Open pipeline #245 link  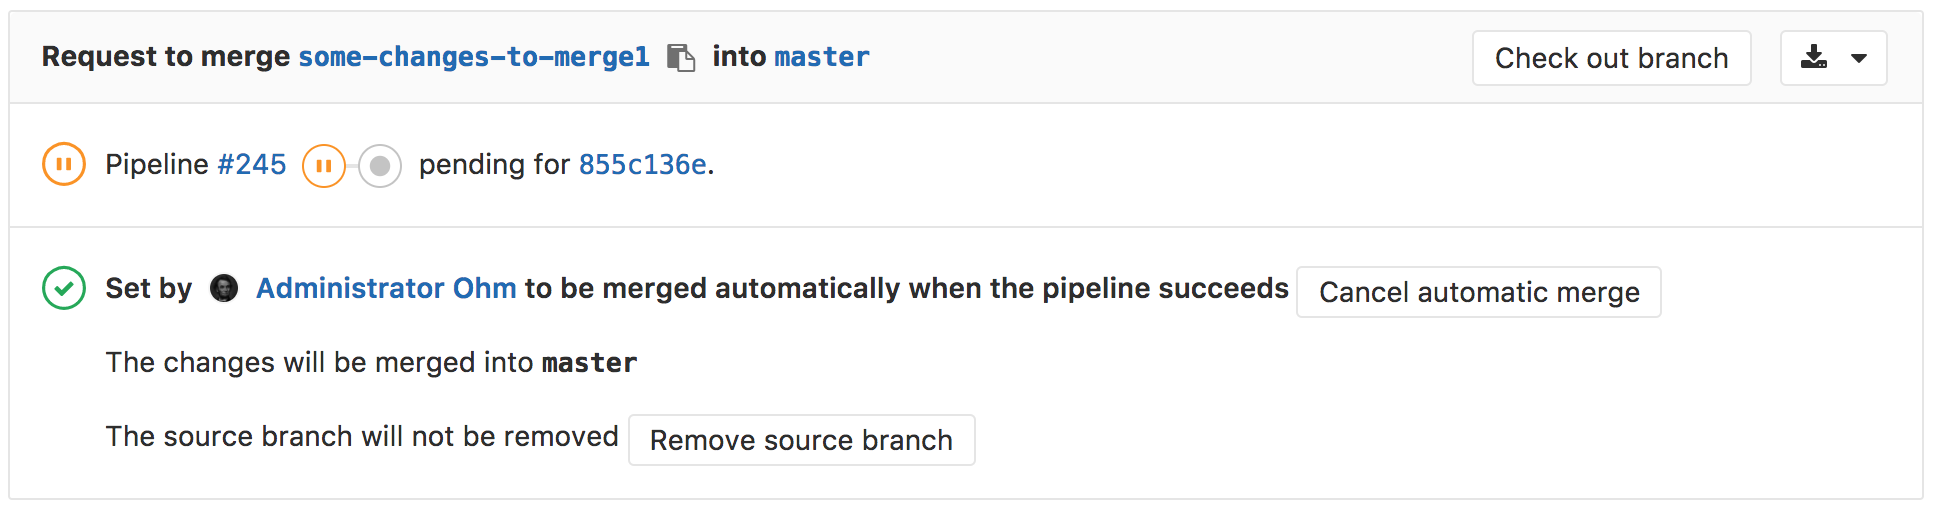(x=252, y=164)
